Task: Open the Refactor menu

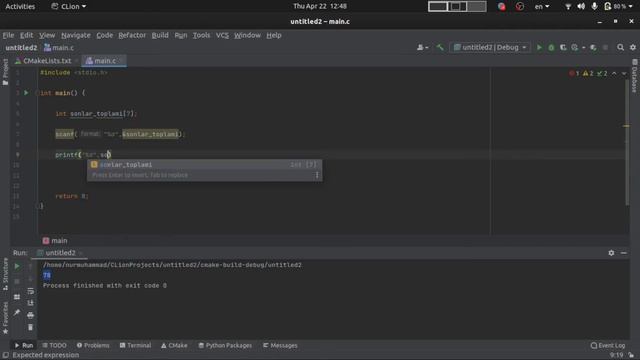Action: [132, 35]
